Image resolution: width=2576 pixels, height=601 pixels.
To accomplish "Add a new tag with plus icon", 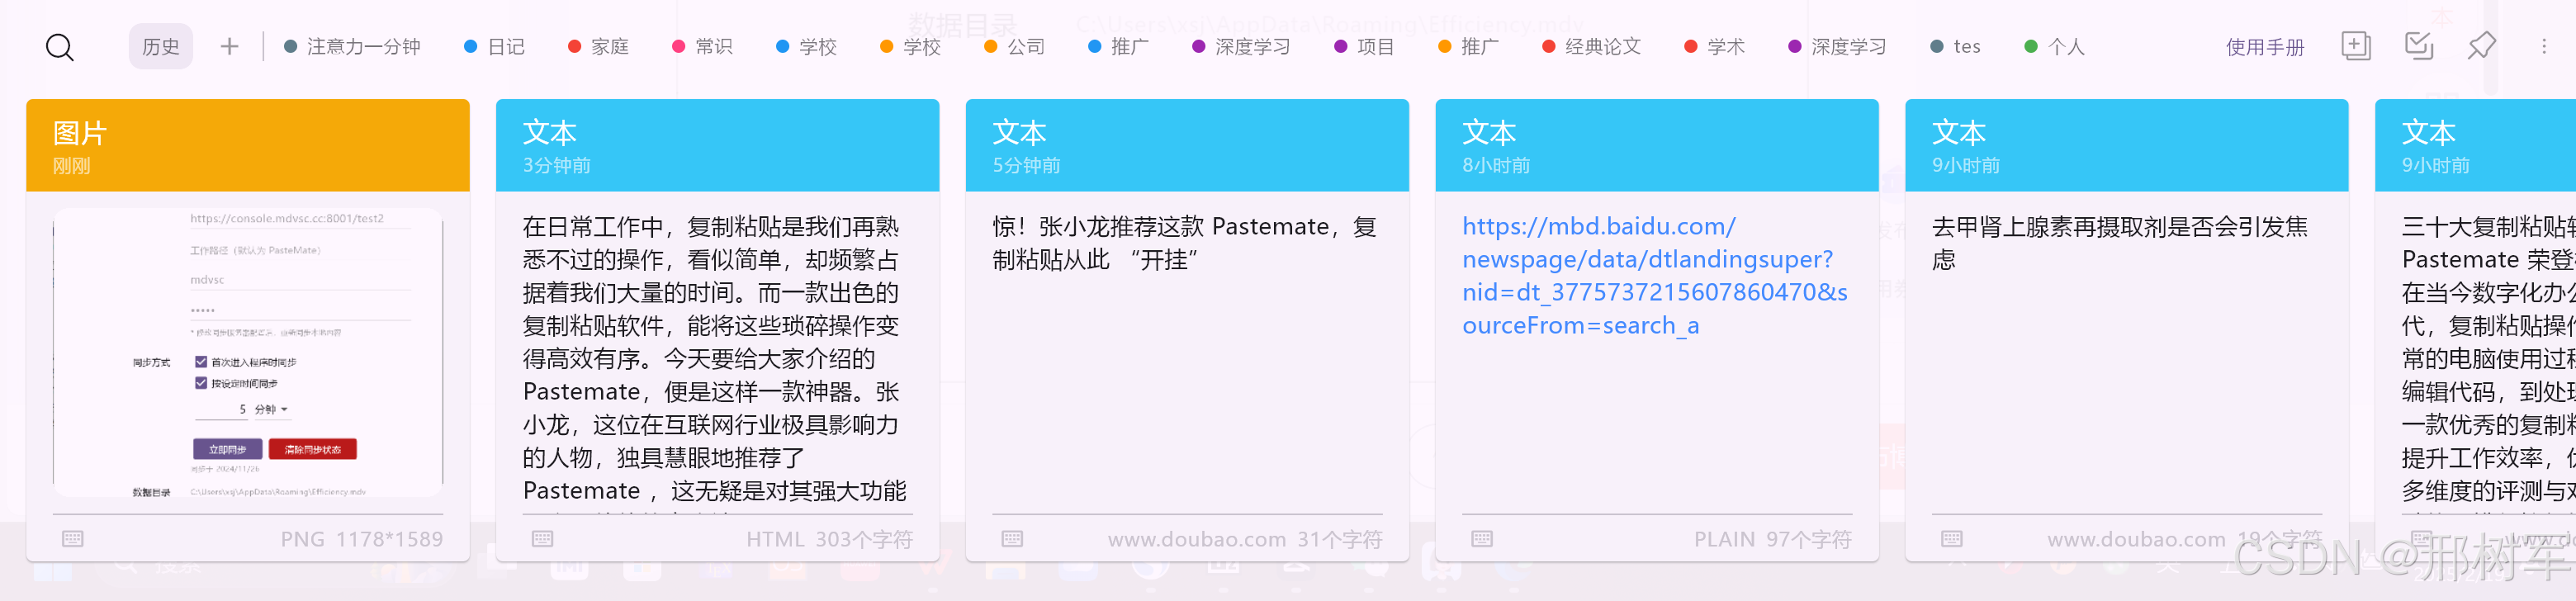I will click(229, 47).
